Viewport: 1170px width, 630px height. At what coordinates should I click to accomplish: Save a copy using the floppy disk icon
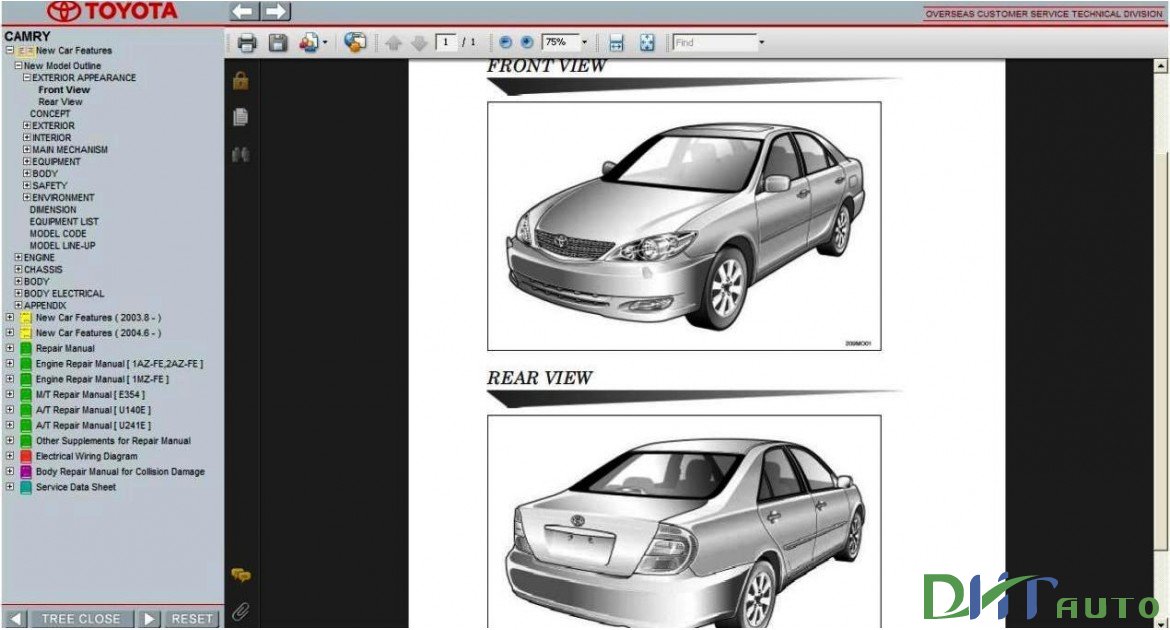tap(278, 43)
